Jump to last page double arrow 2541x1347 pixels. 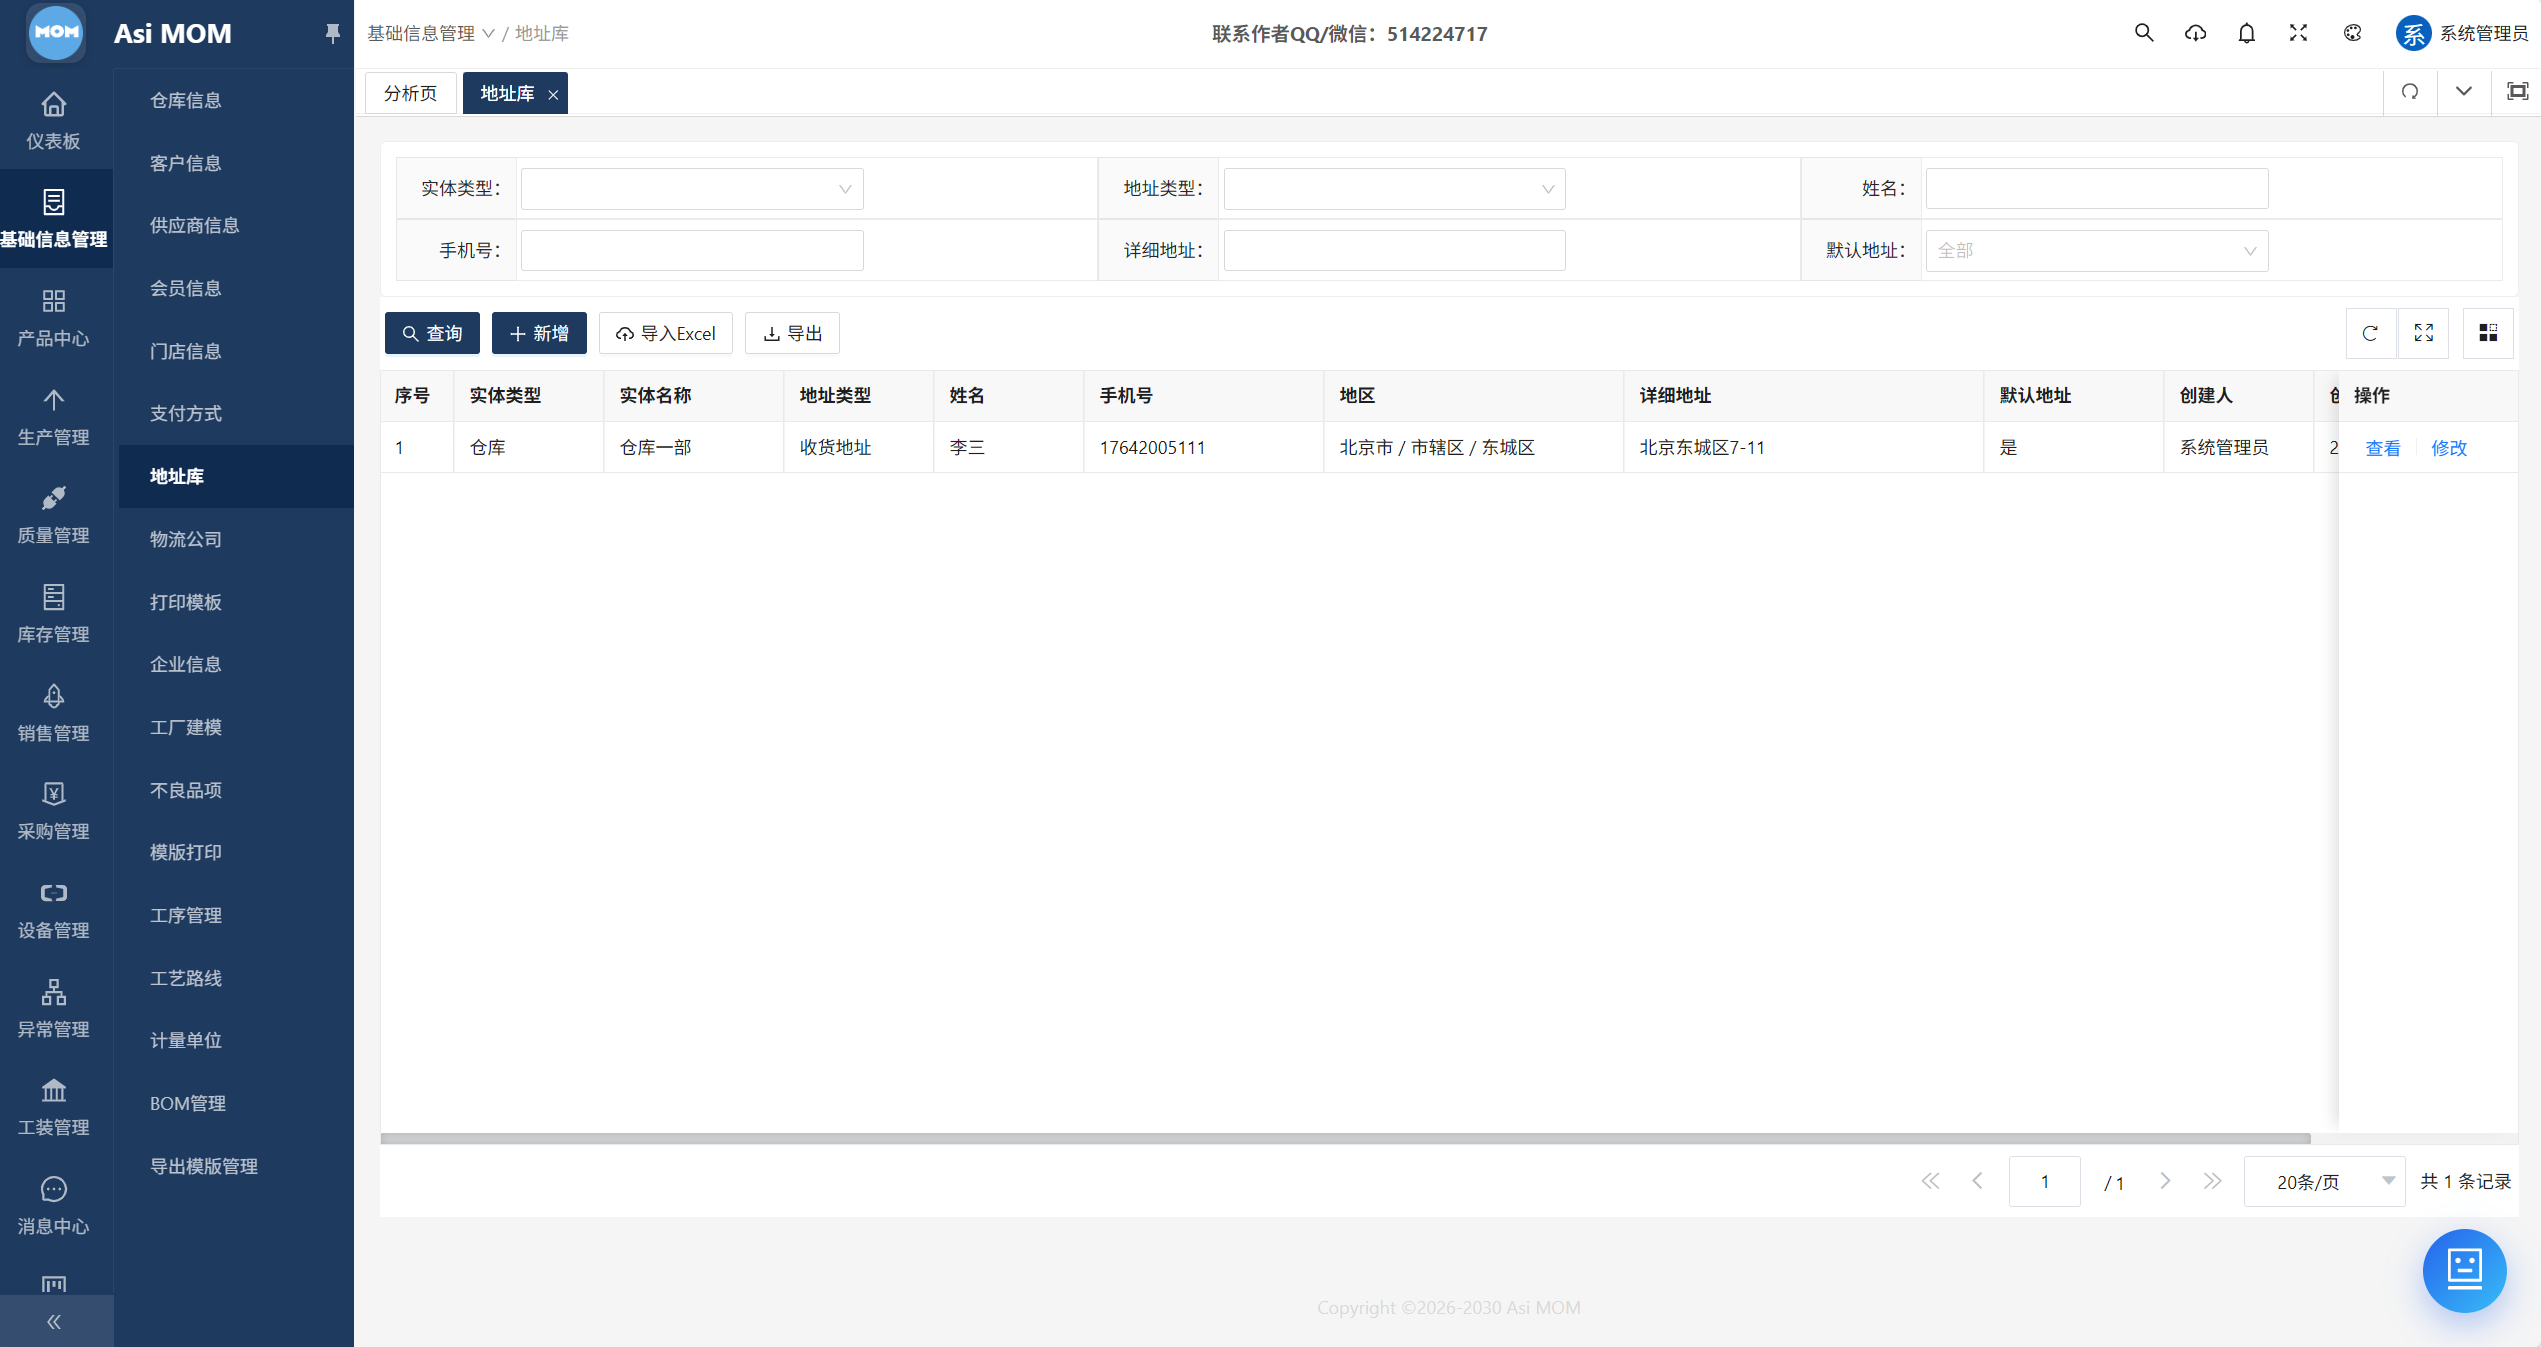[x=2213, y=1181]
